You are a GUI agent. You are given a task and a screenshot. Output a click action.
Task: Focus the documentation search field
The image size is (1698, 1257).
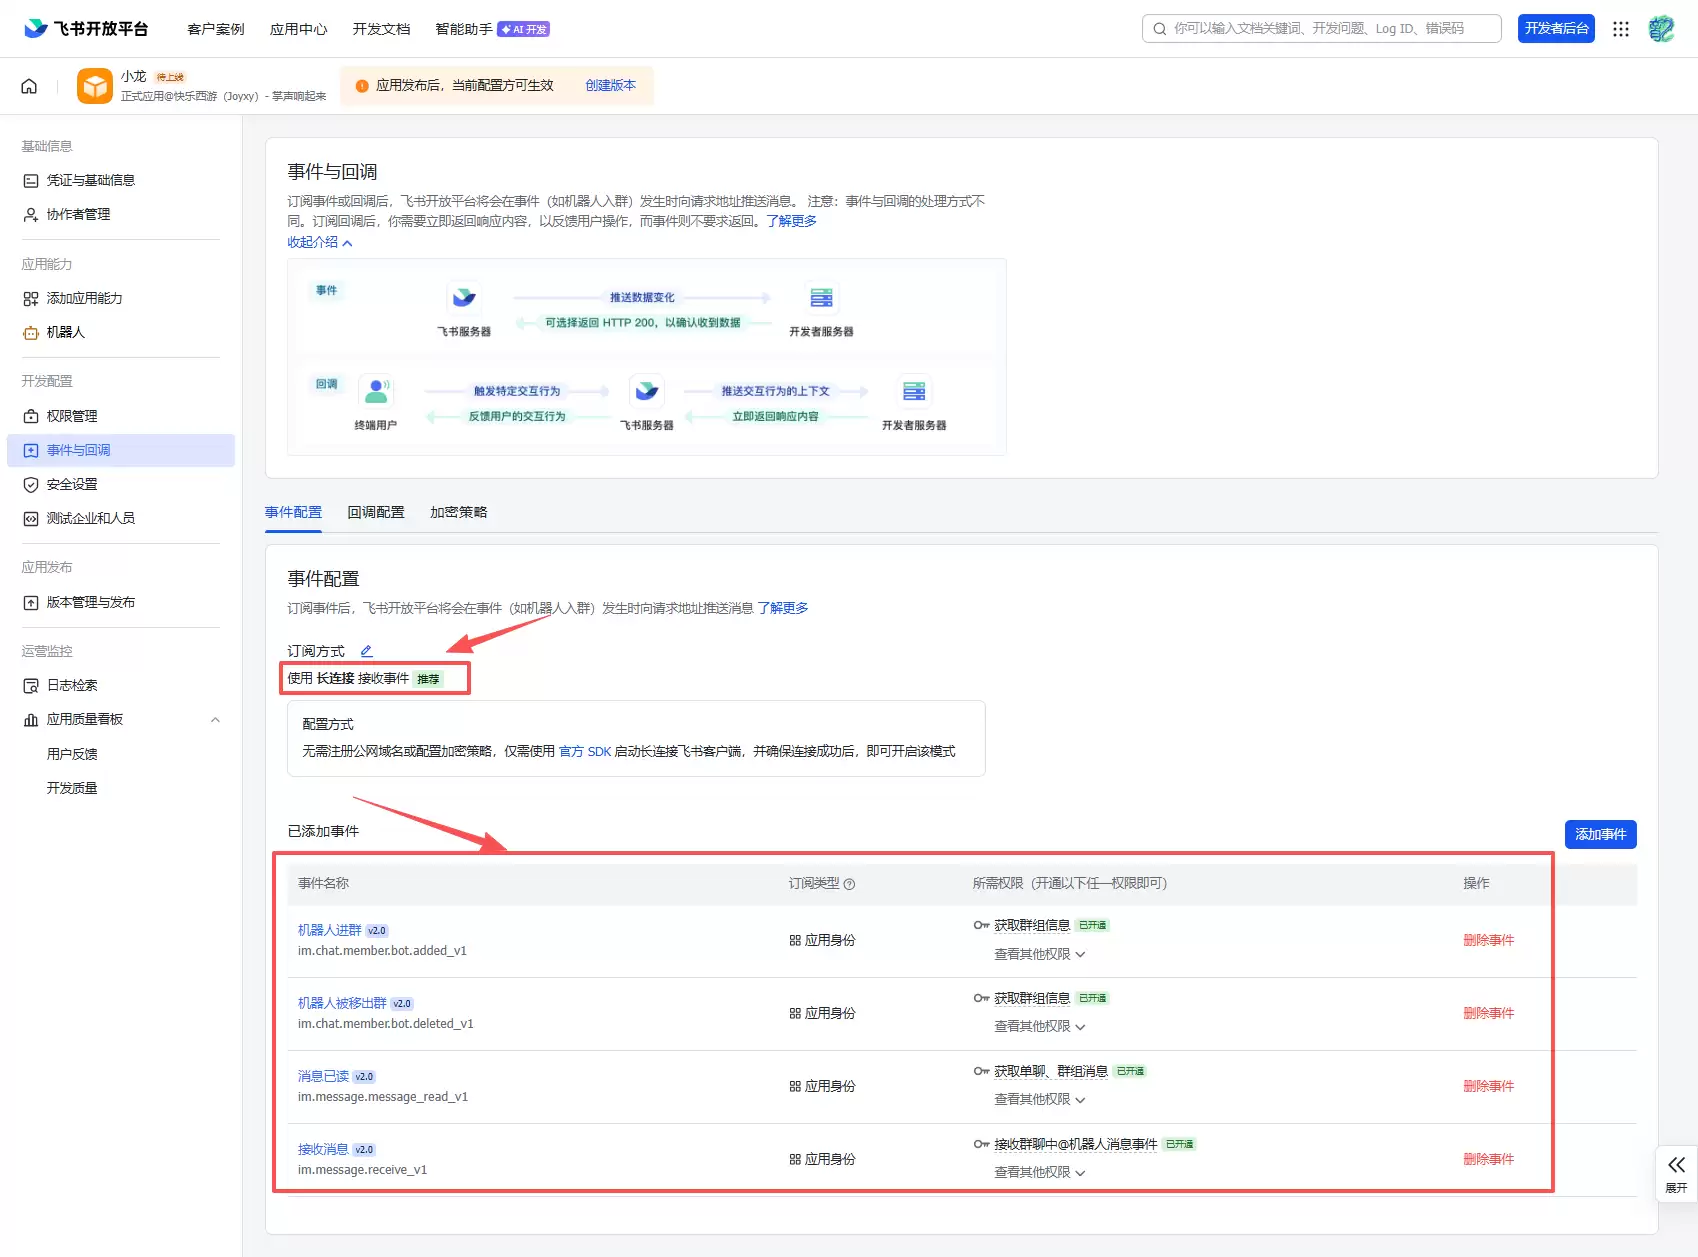tap(1320, 29)
